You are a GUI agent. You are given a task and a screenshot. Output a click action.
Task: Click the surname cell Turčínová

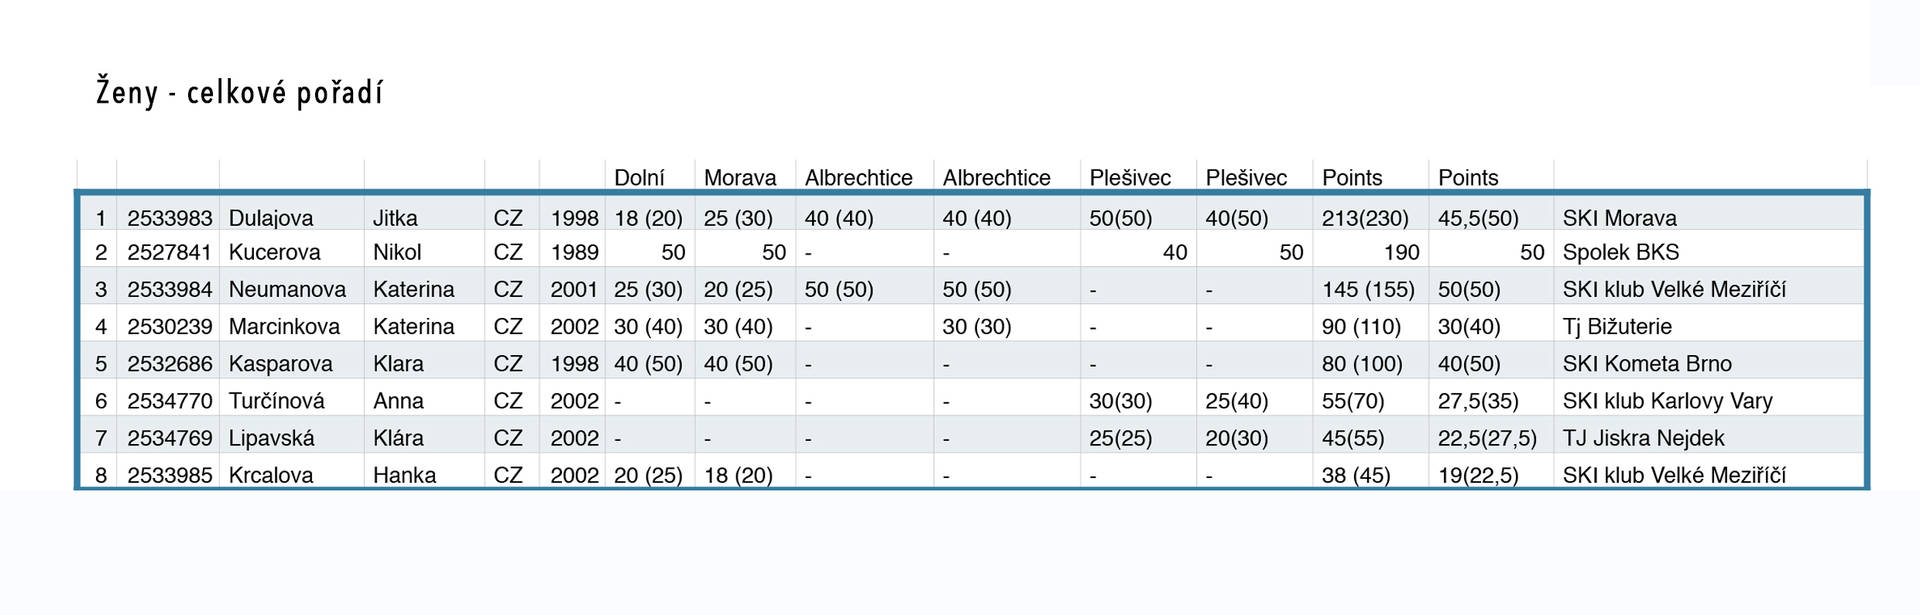276,401
